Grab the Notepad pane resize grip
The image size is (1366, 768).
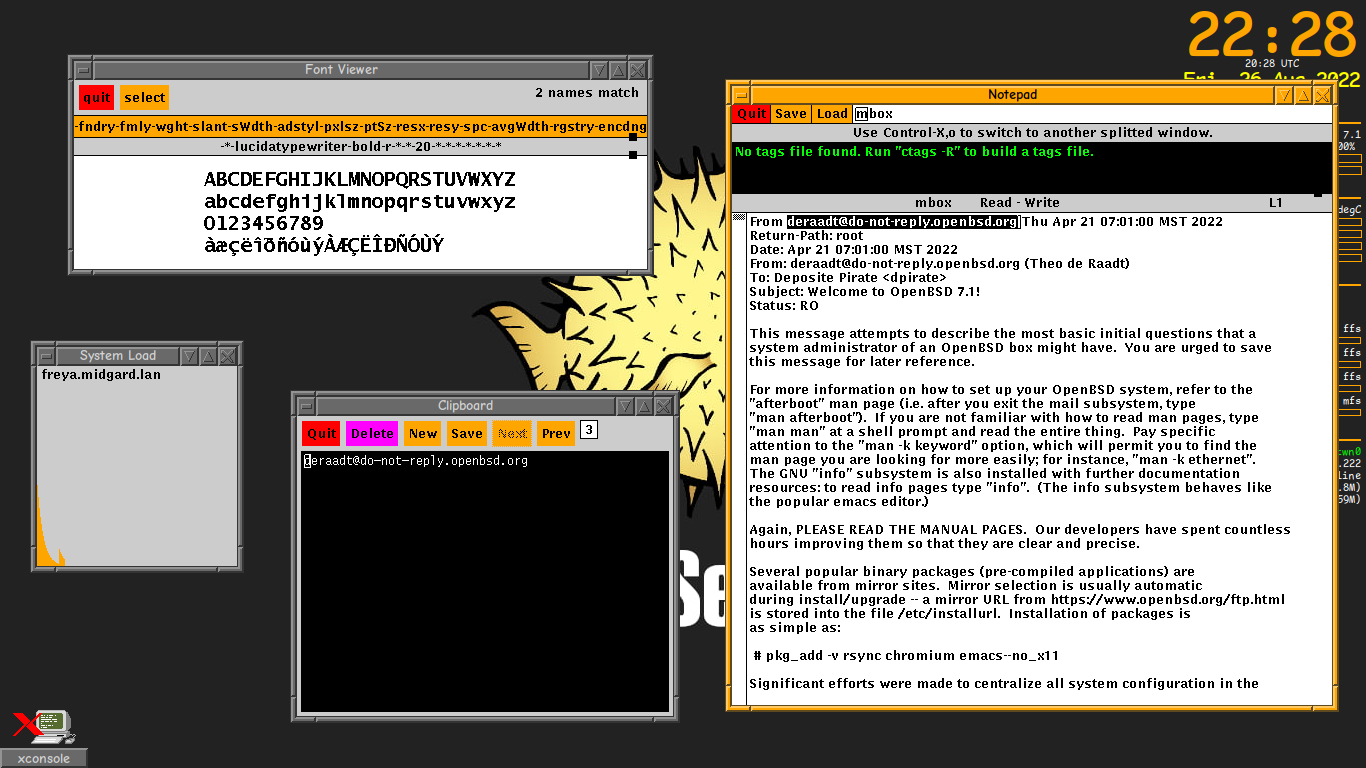[1317, 193]
